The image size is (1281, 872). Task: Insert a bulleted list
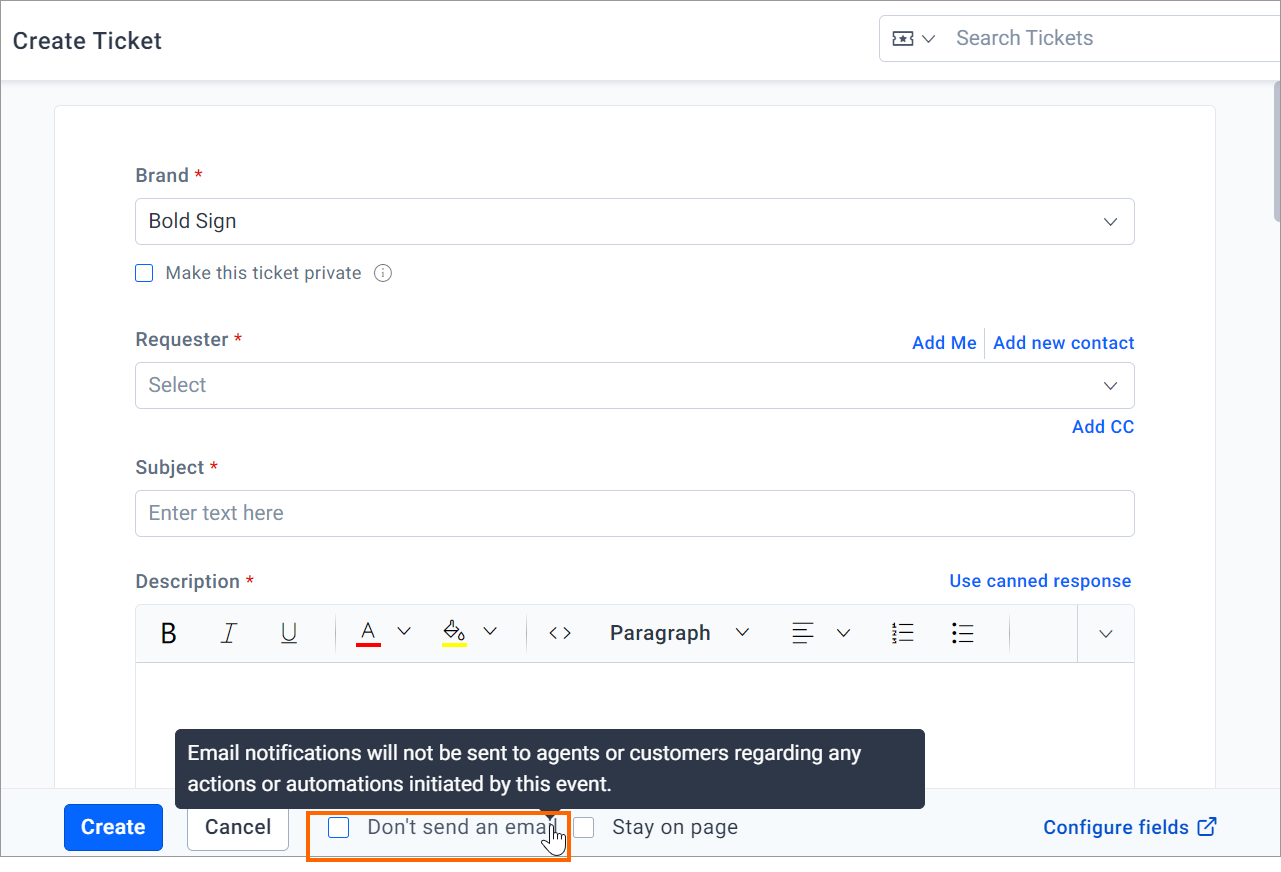tap(963, 633)
